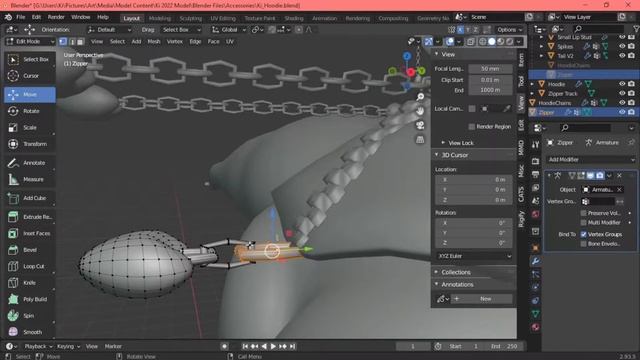Enable Preserve Volume checkbox
The width and height of the screenshot is (640, 360).
pos(584,213)
